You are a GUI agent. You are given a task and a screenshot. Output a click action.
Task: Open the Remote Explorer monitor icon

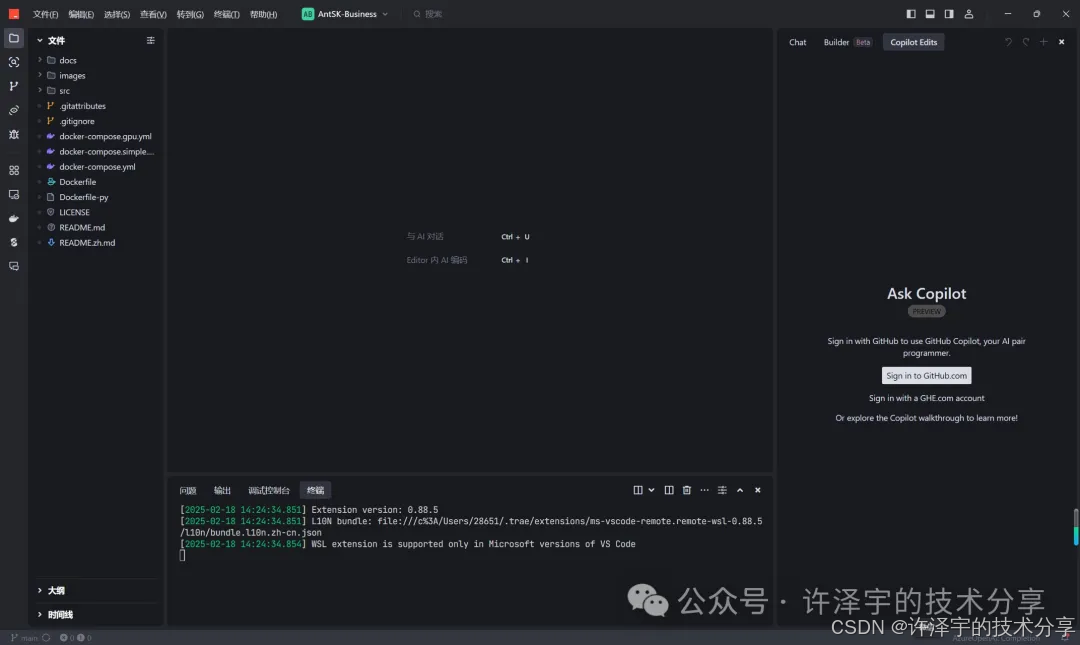pos(14,194)
